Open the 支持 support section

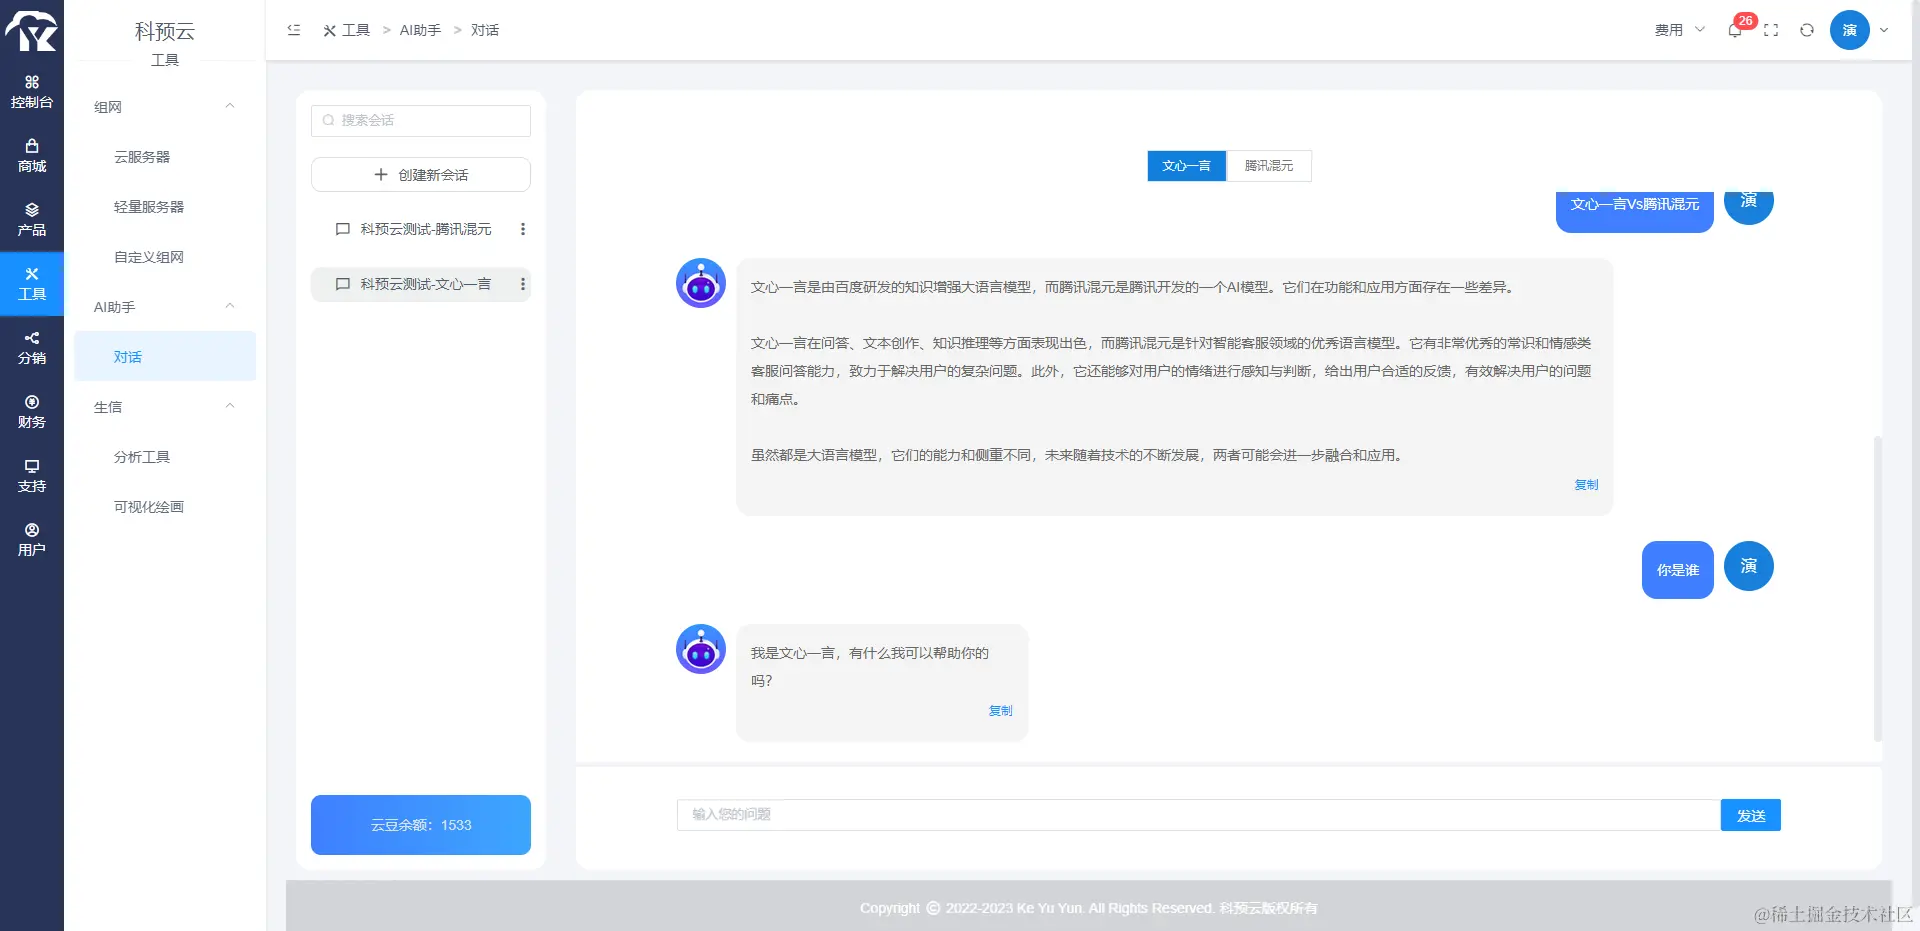[32, 476]
